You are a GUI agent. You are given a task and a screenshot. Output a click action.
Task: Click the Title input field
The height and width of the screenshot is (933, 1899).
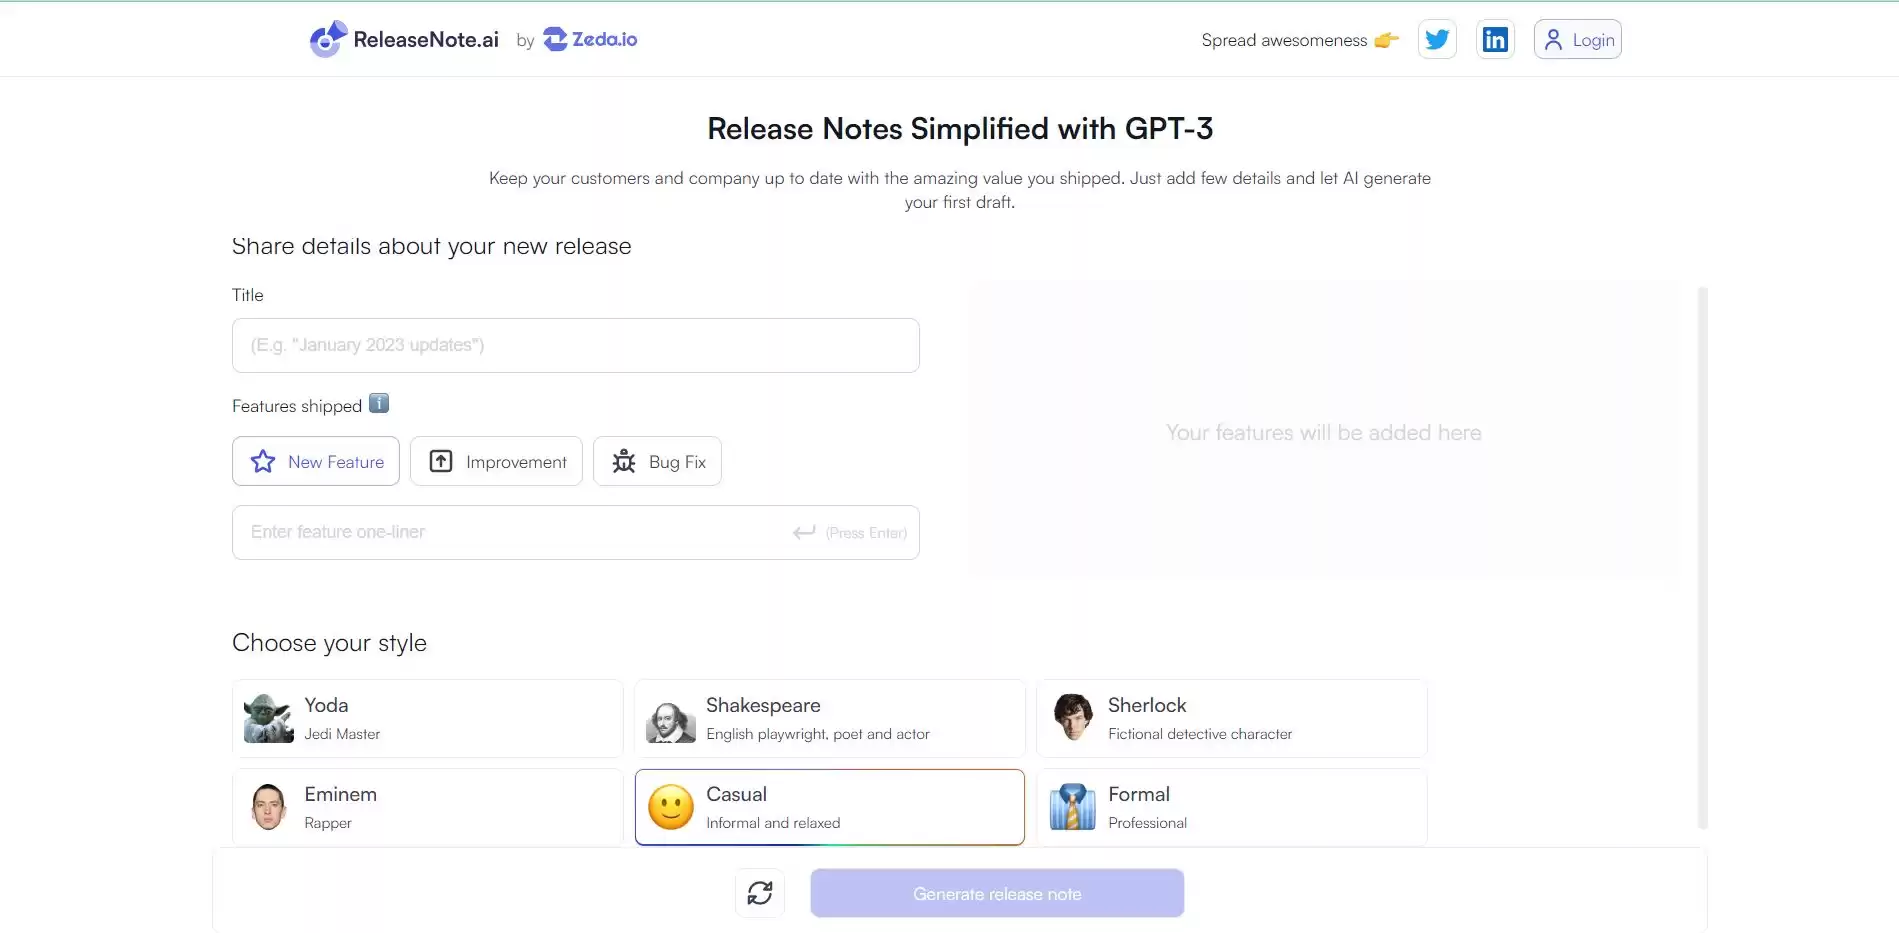point(574,345)
